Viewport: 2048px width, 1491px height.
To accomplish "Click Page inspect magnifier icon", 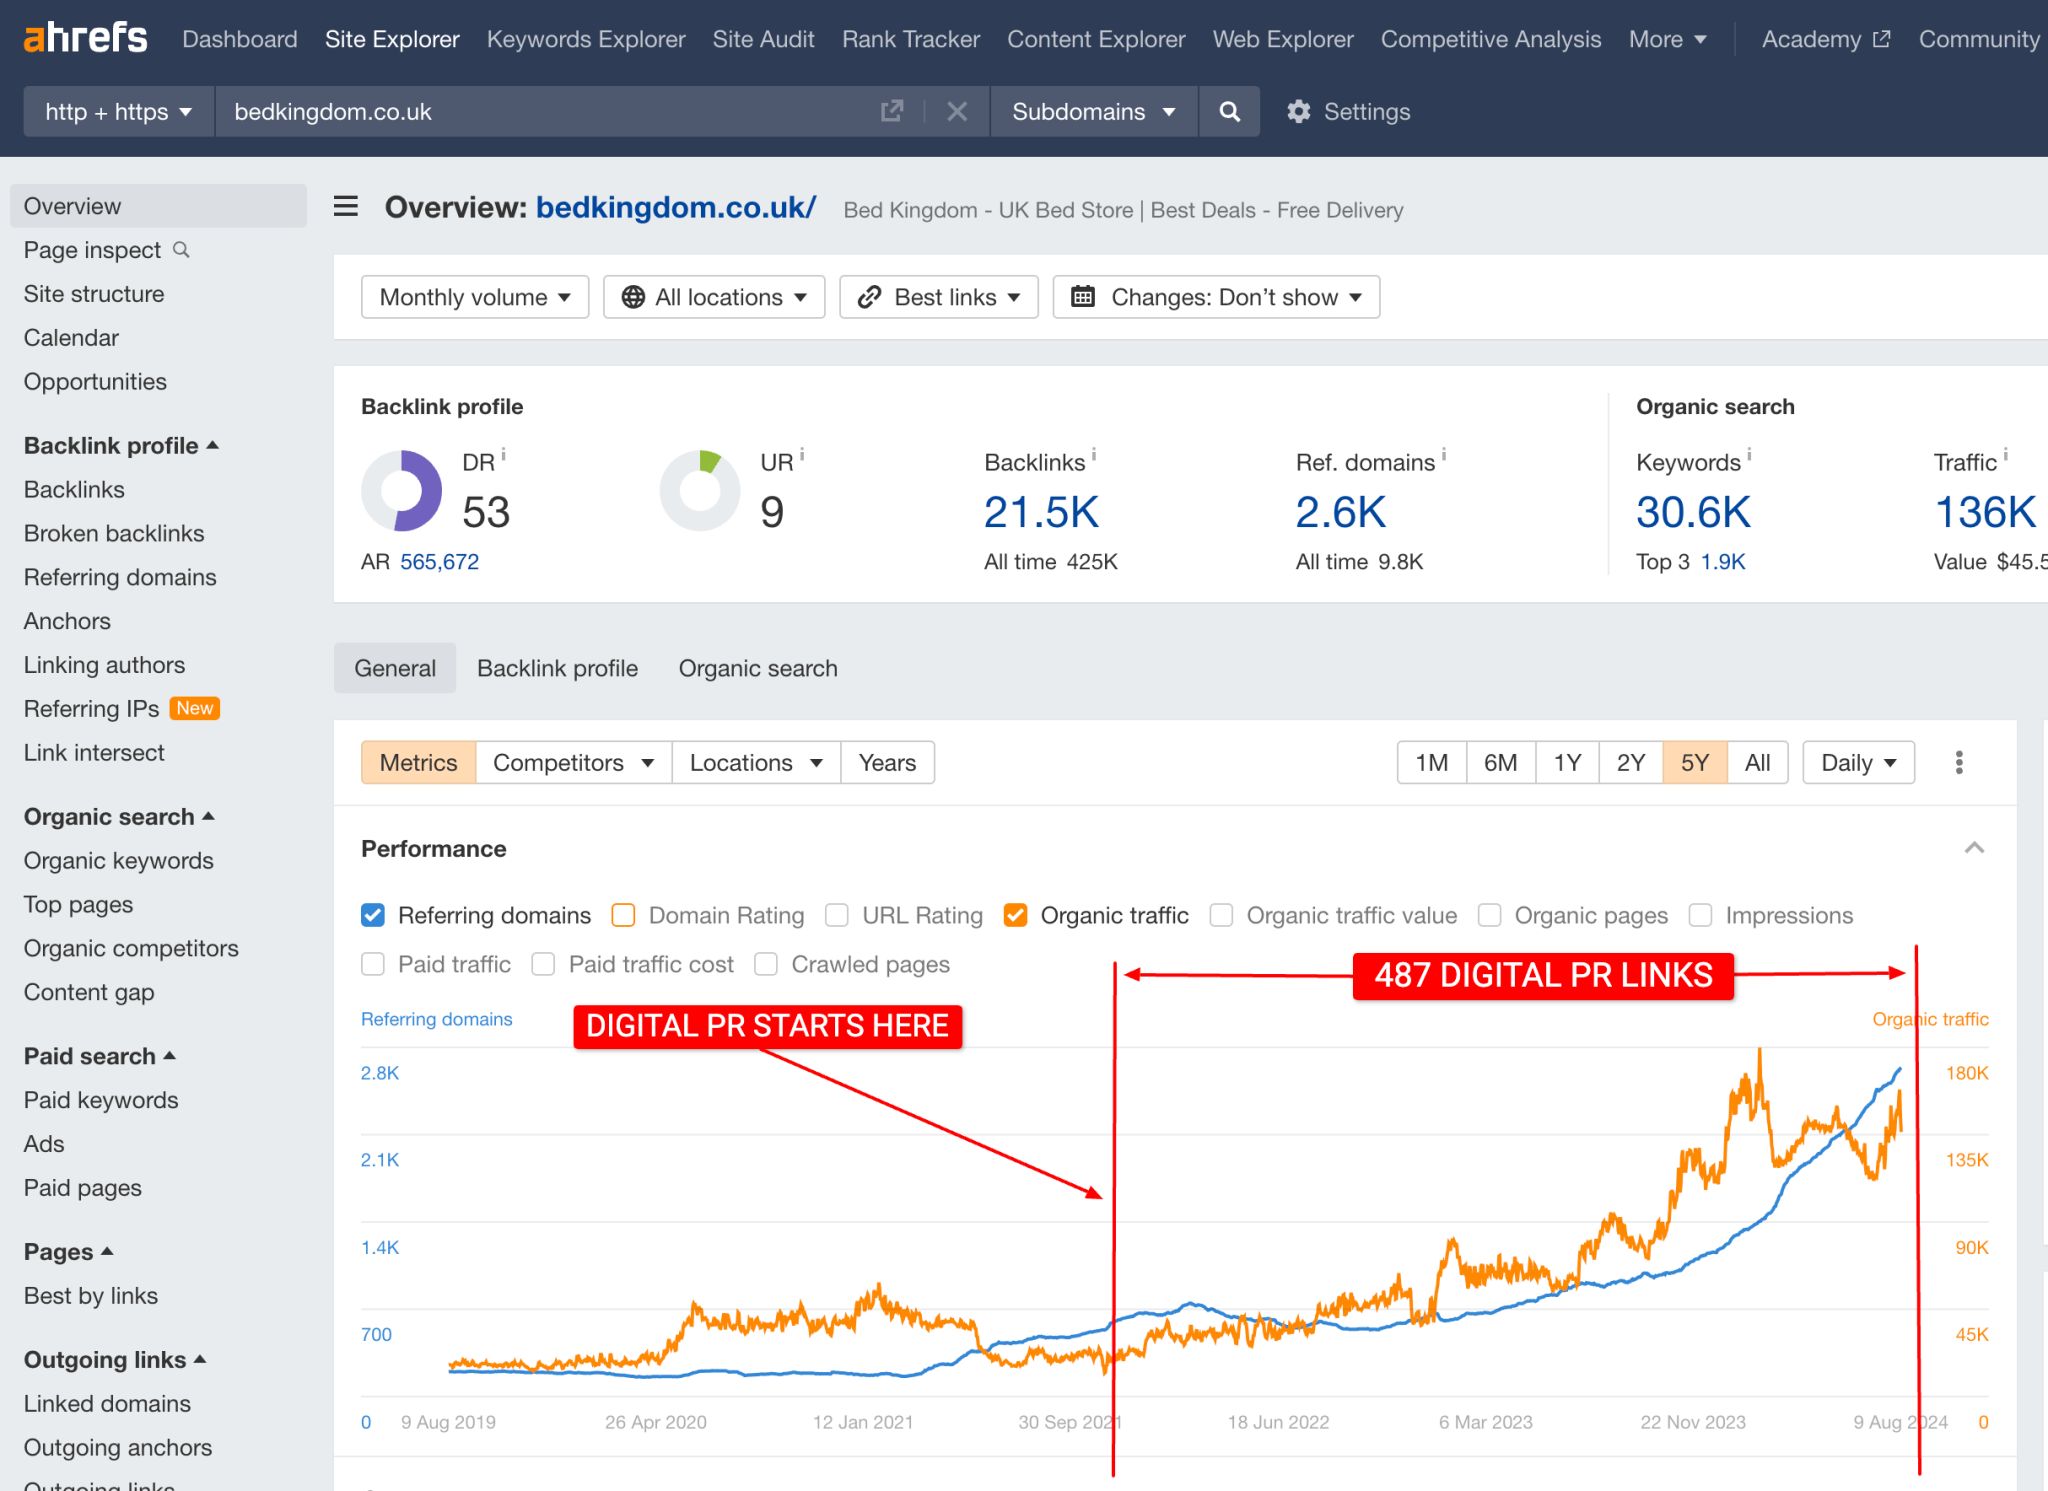I will [181, 249].
